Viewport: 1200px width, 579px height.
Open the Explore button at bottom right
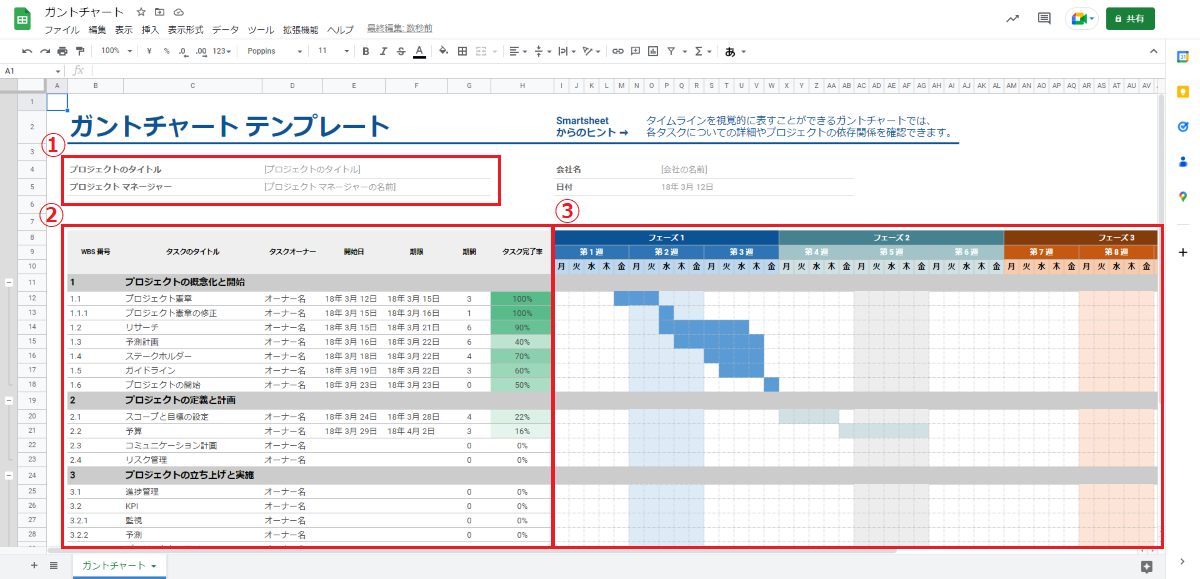tap(1147, 566)
